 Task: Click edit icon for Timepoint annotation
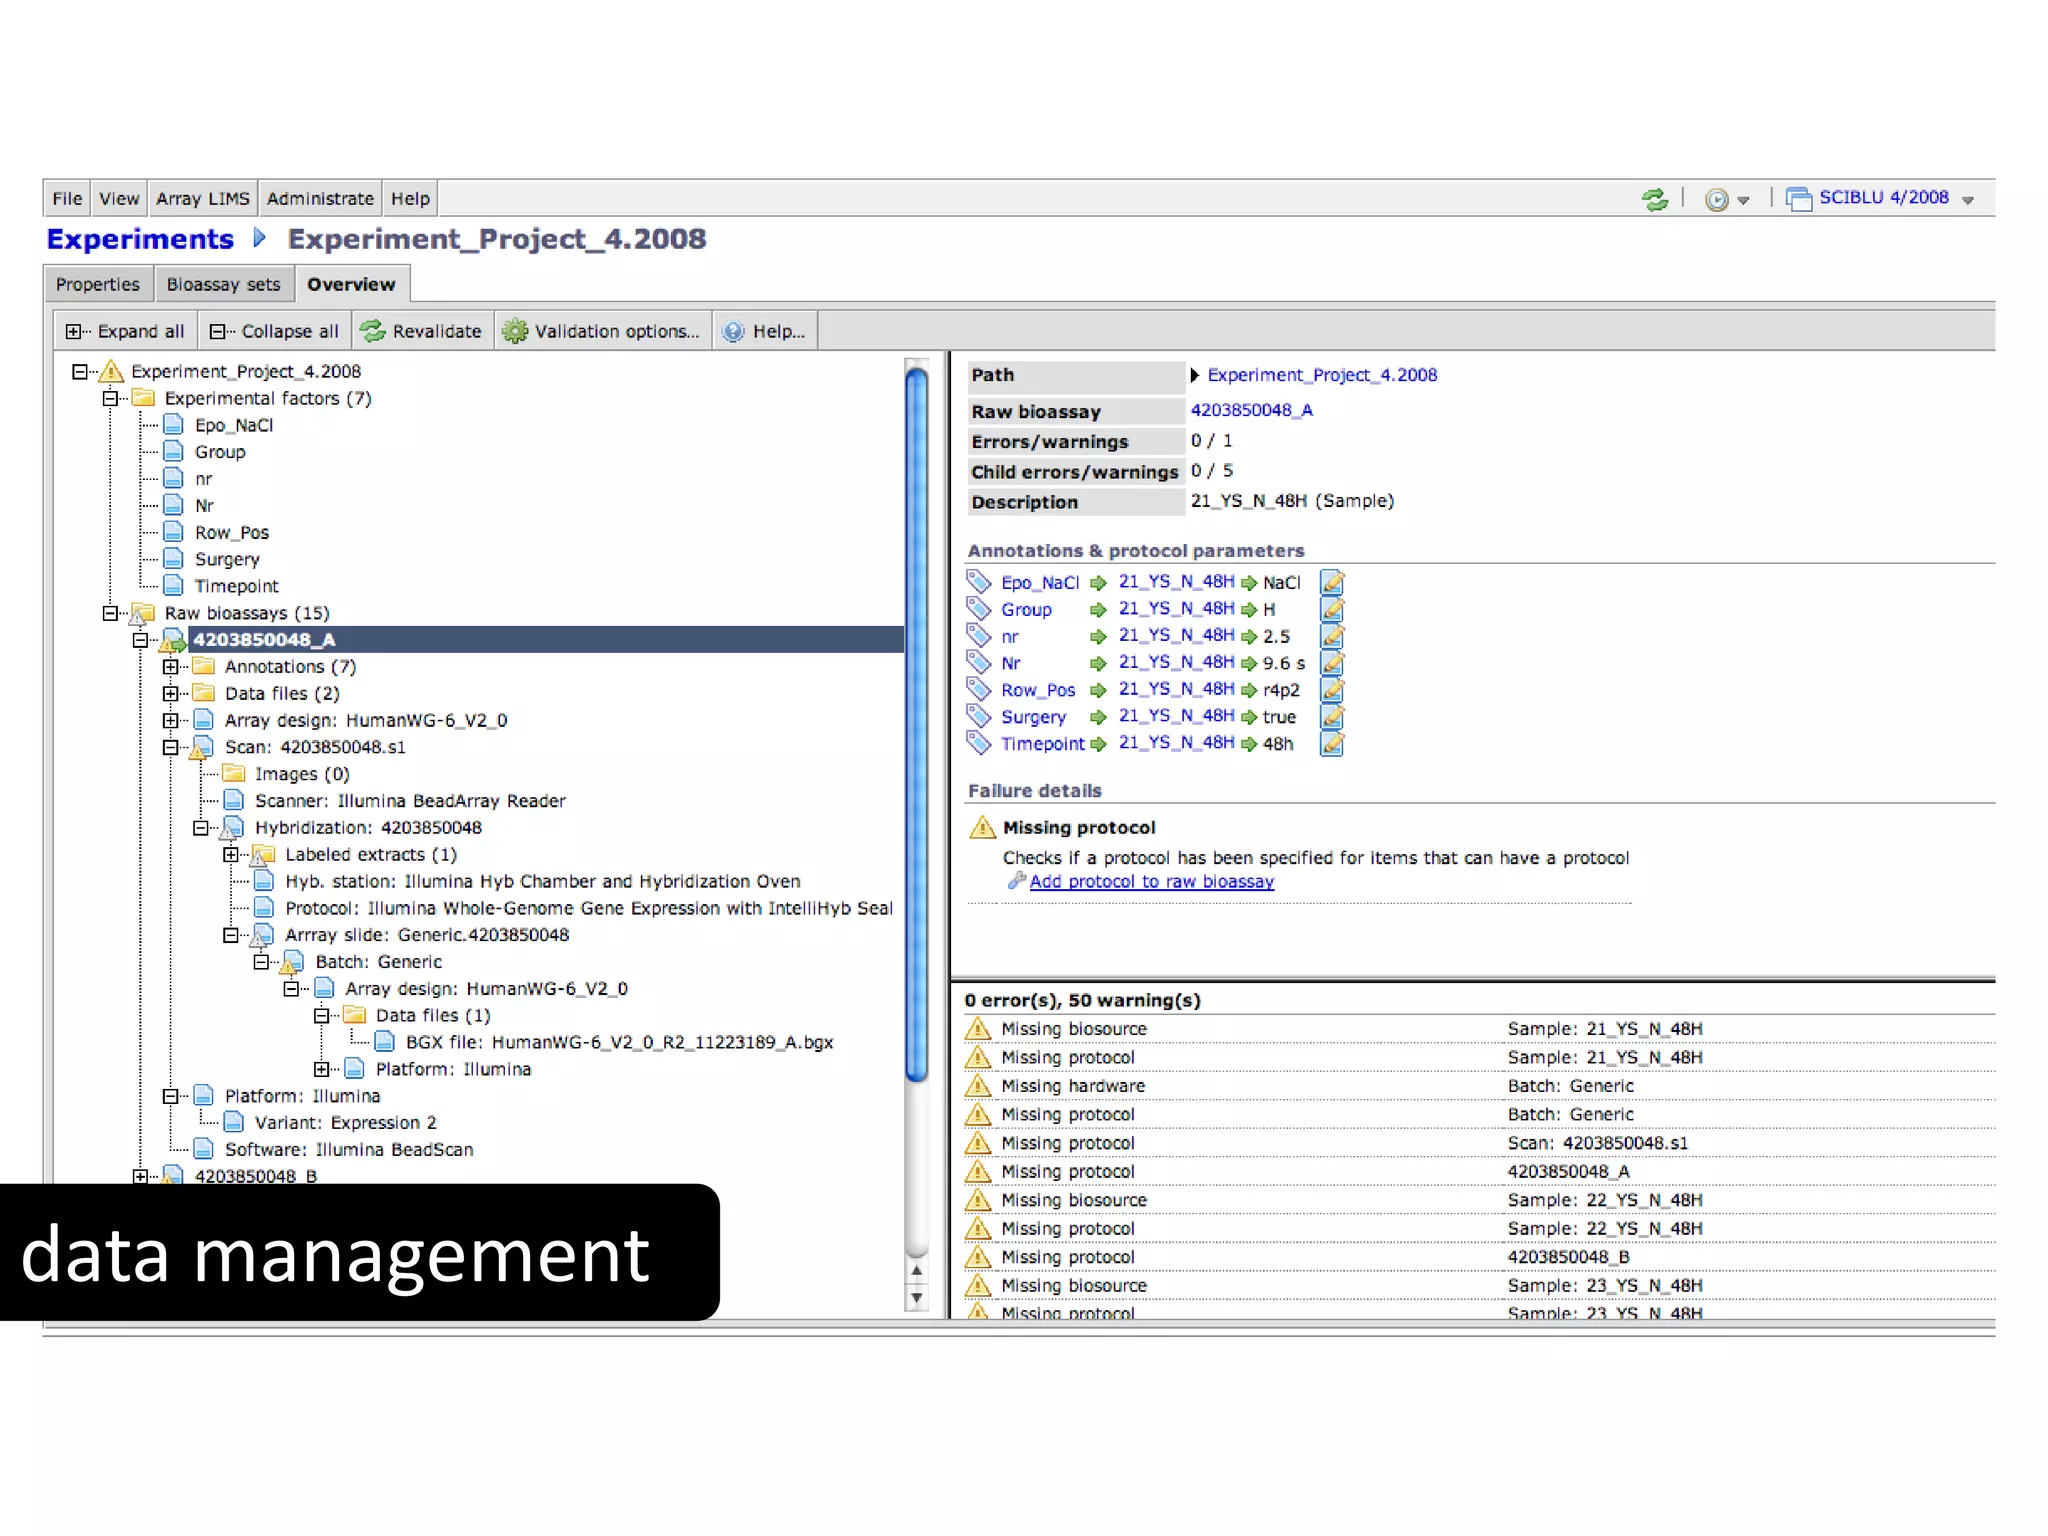click(x=1332, y=744)
